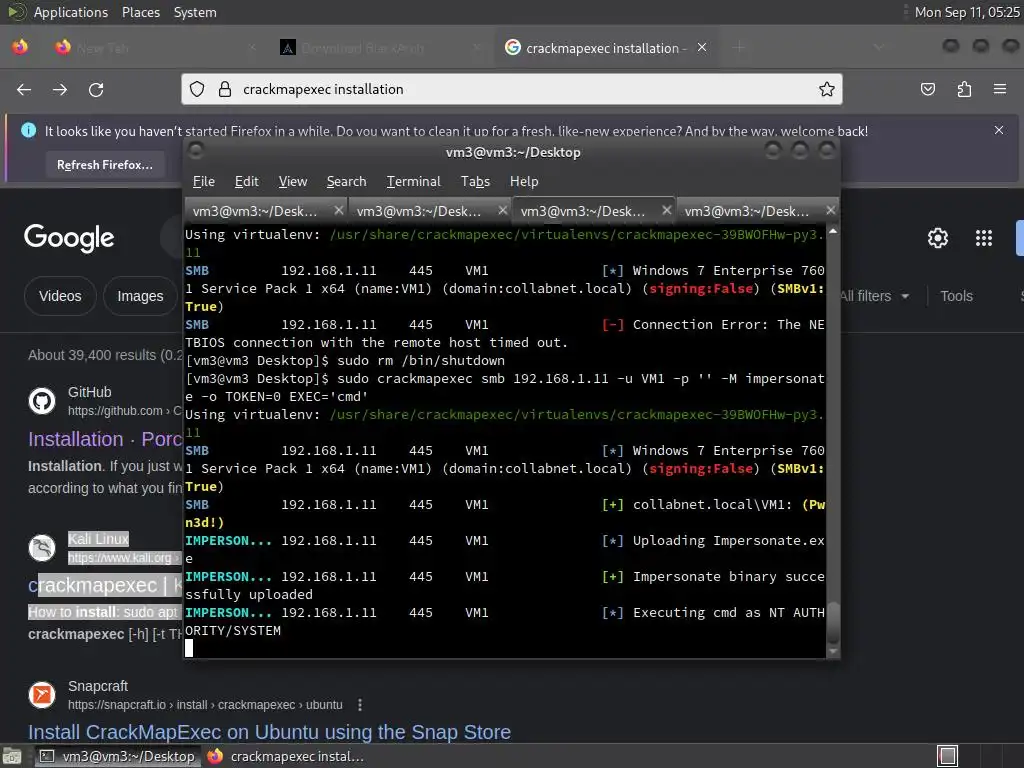
Task: Switch to the first terminal tab
Action: pos(255,211)
